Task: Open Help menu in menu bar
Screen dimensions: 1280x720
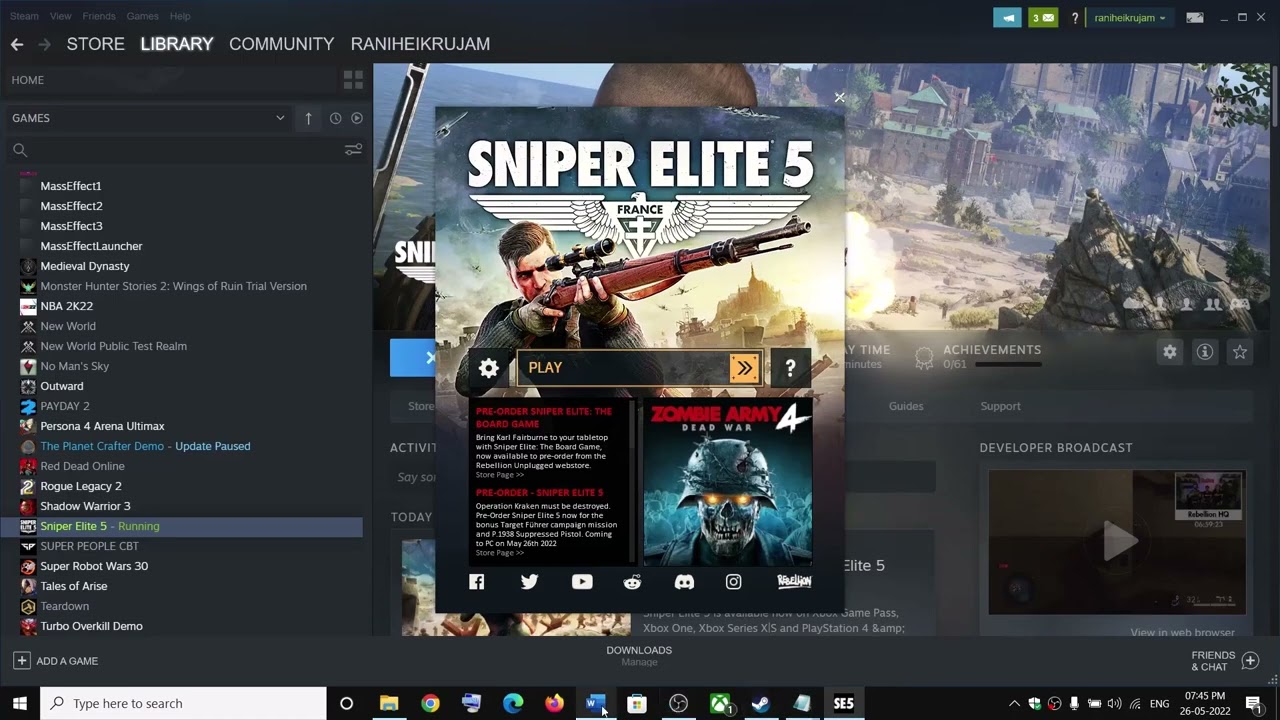Action: point(180,16)
